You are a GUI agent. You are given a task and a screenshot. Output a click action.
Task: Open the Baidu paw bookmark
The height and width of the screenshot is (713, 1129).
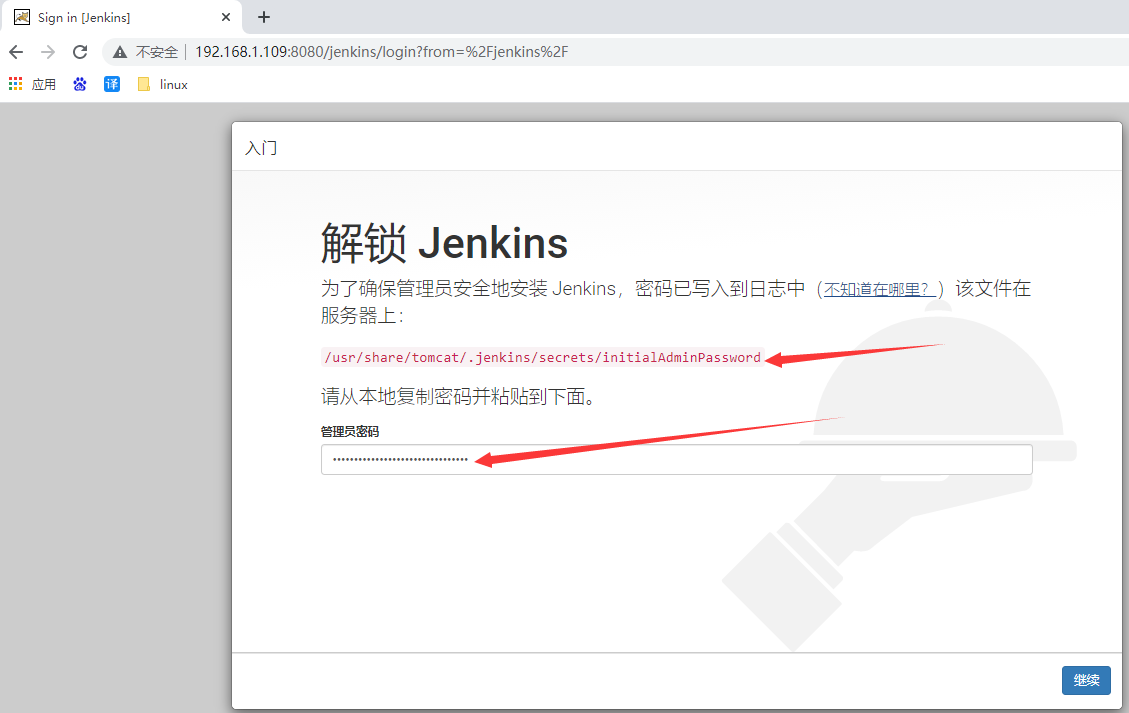click(80, 85)
